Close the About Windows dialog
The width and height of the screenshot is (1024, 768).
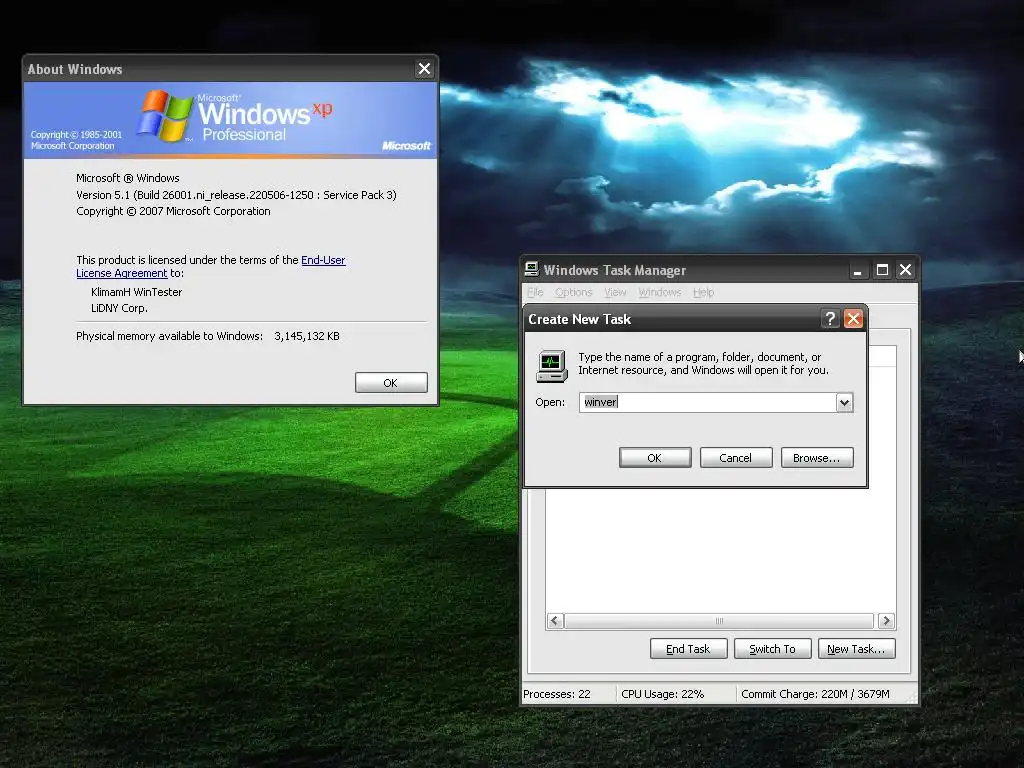424,69
